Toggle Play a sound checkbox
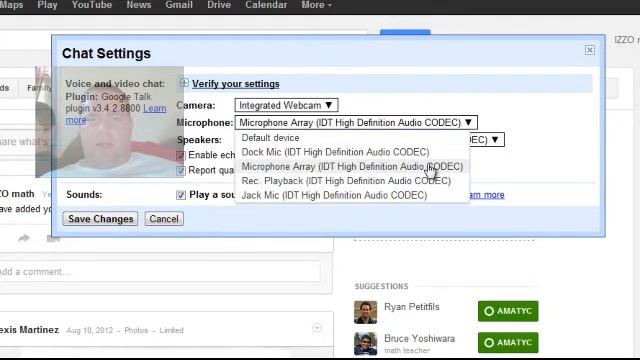640x360 pixels. 181,195
